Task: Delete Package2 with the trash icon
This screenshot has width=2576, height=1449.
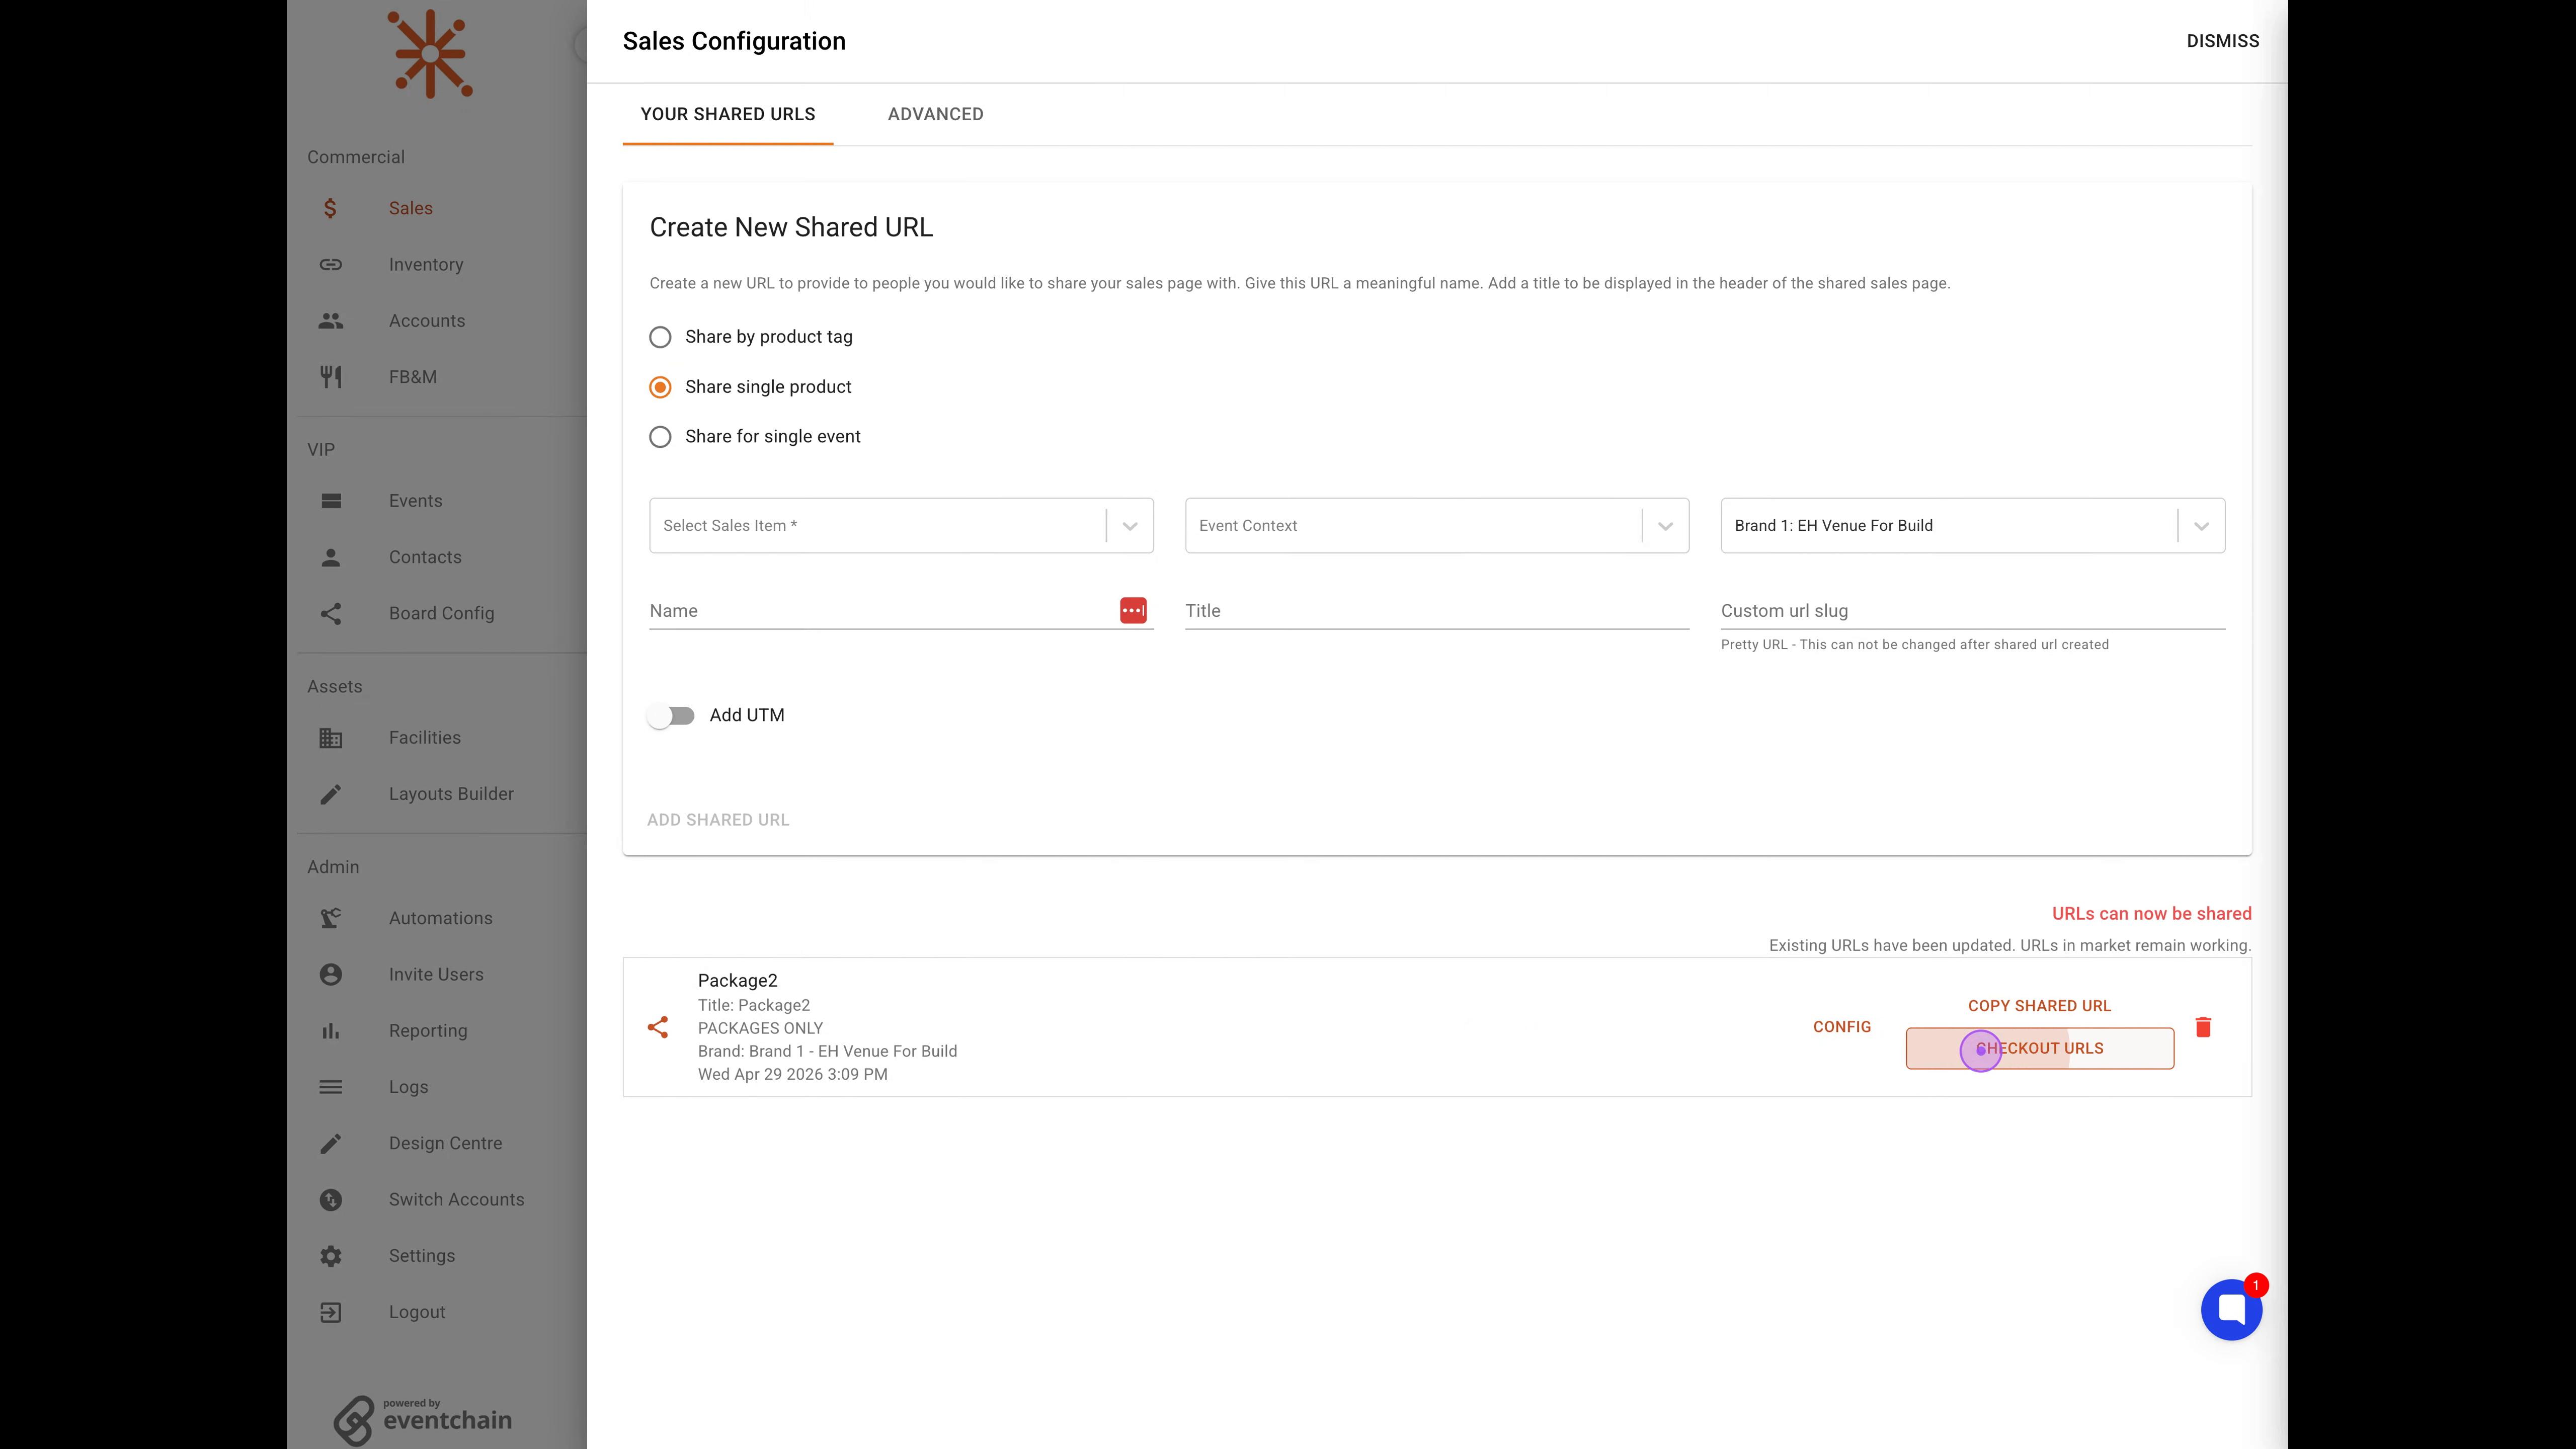Action: coord(2203,1027)
